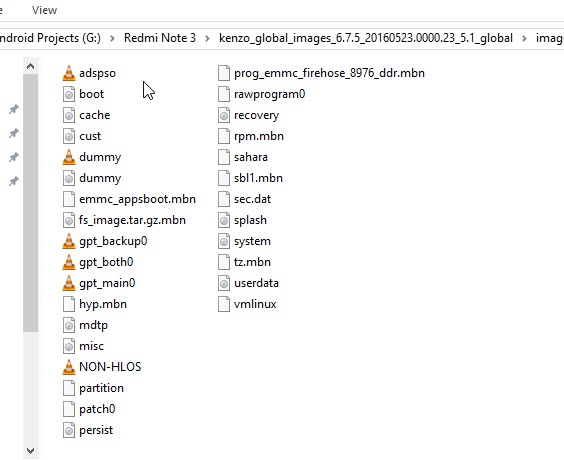The width and height of the screenshot is (564, 460).
Task: Select the patch0 blank file icon
Action: click(69, 409)
